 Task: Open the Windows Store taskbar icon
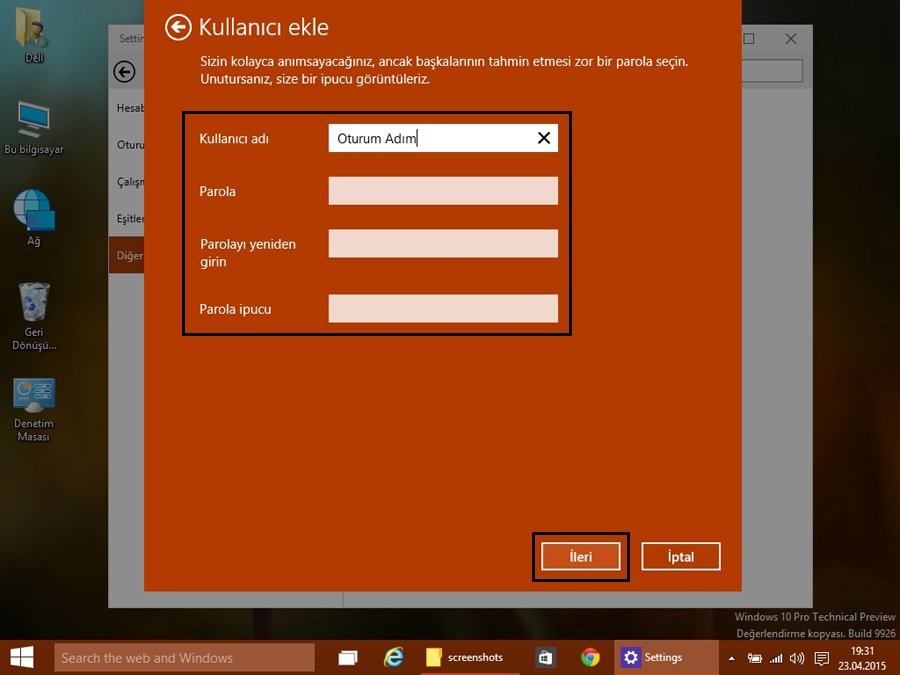(x=544, y=657)
